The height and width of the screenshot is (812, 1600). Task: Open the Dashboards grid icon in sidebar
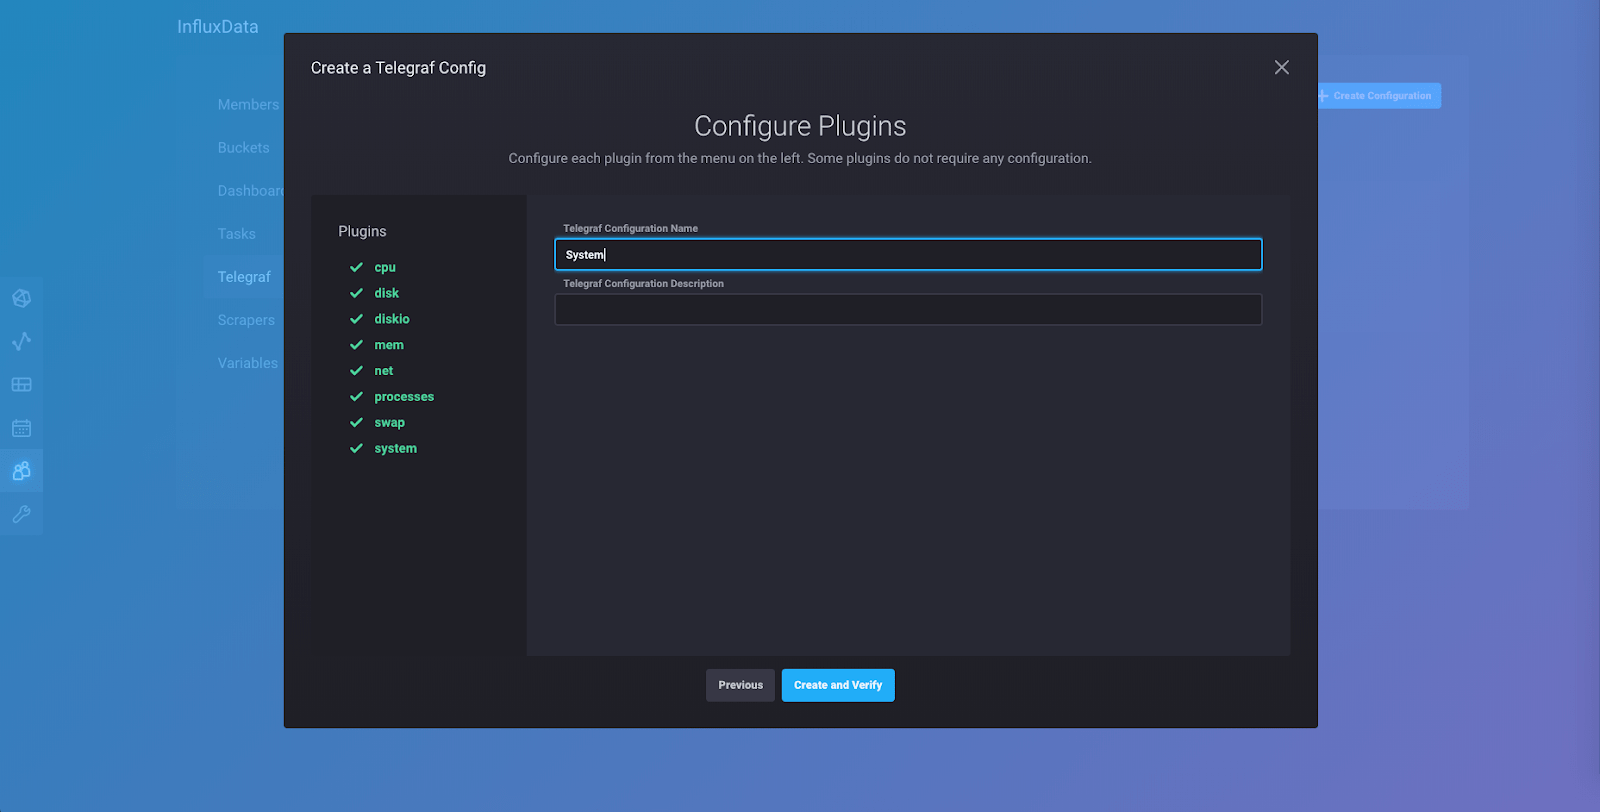click(21, 385)
